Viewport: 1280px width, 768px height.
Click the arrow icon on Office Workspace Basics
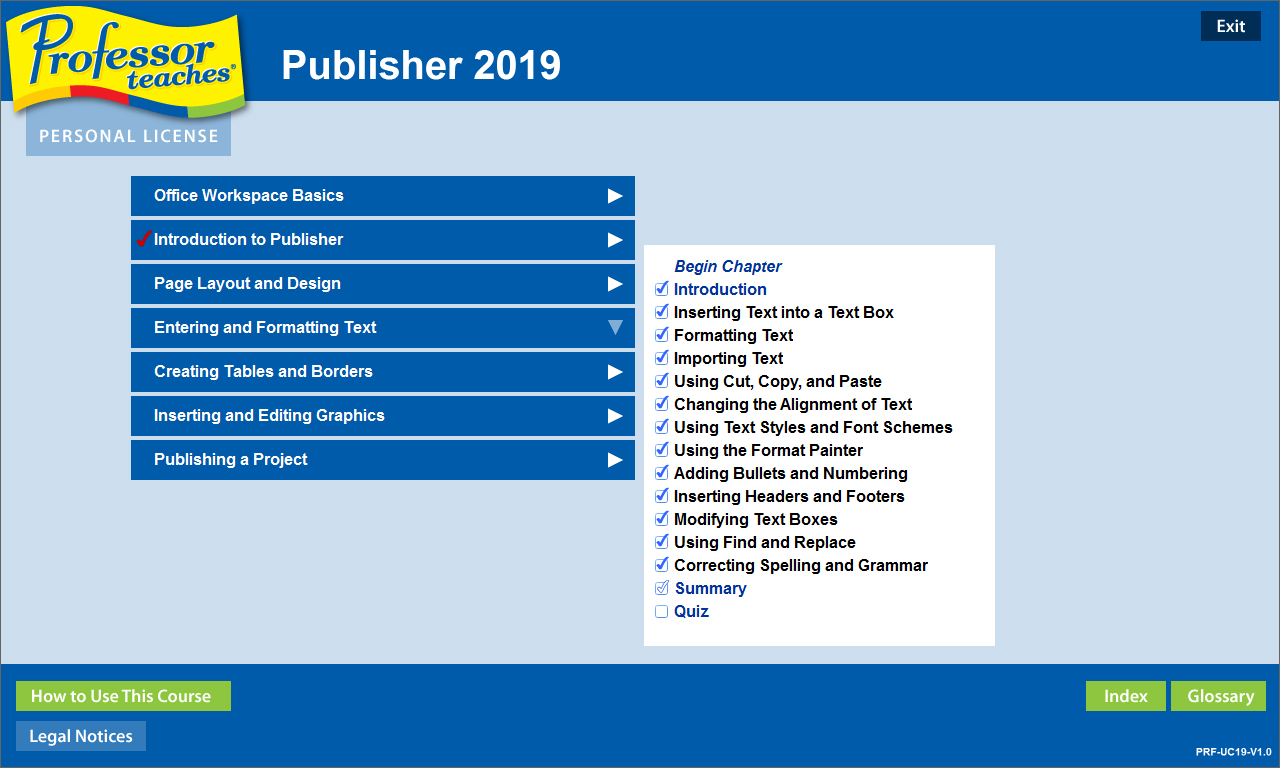615,196
